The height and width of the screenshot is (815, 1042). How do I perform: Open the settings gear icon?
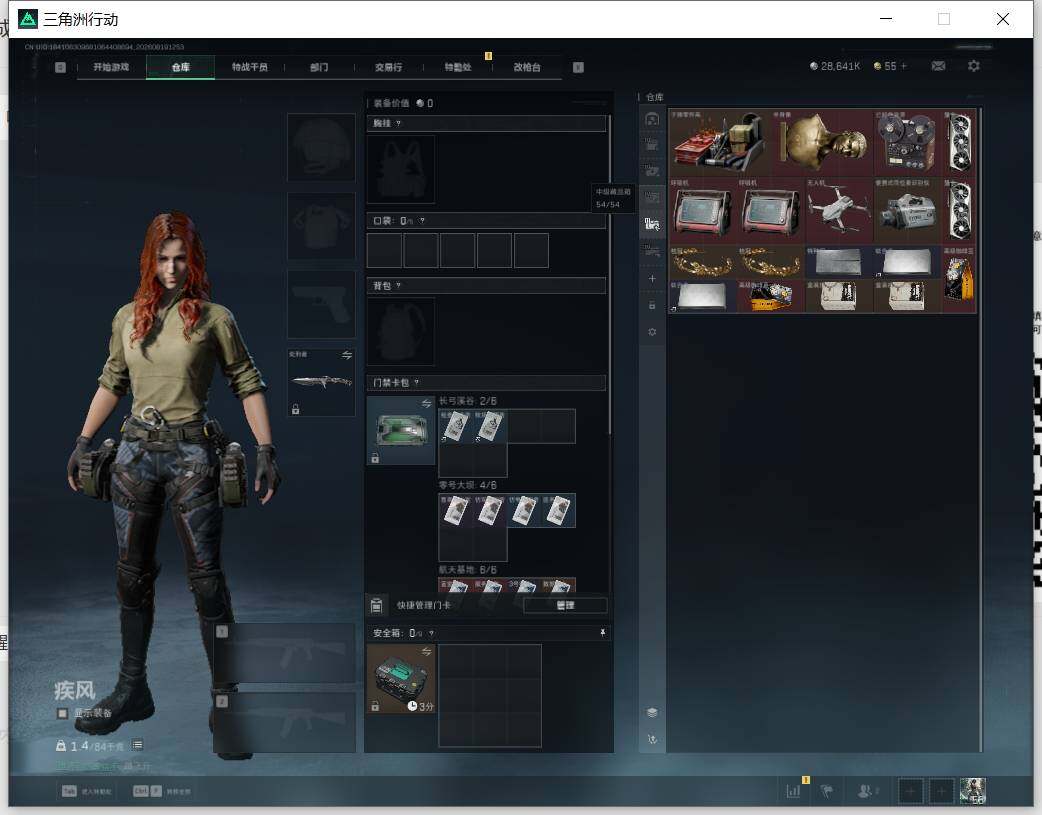(x=974, y=66)
